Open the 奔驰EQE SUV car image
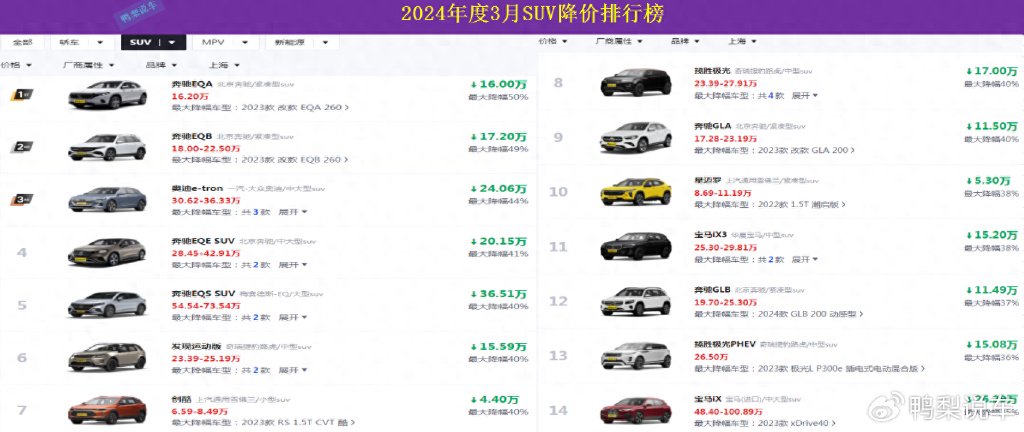 click(x=107, y=252)
